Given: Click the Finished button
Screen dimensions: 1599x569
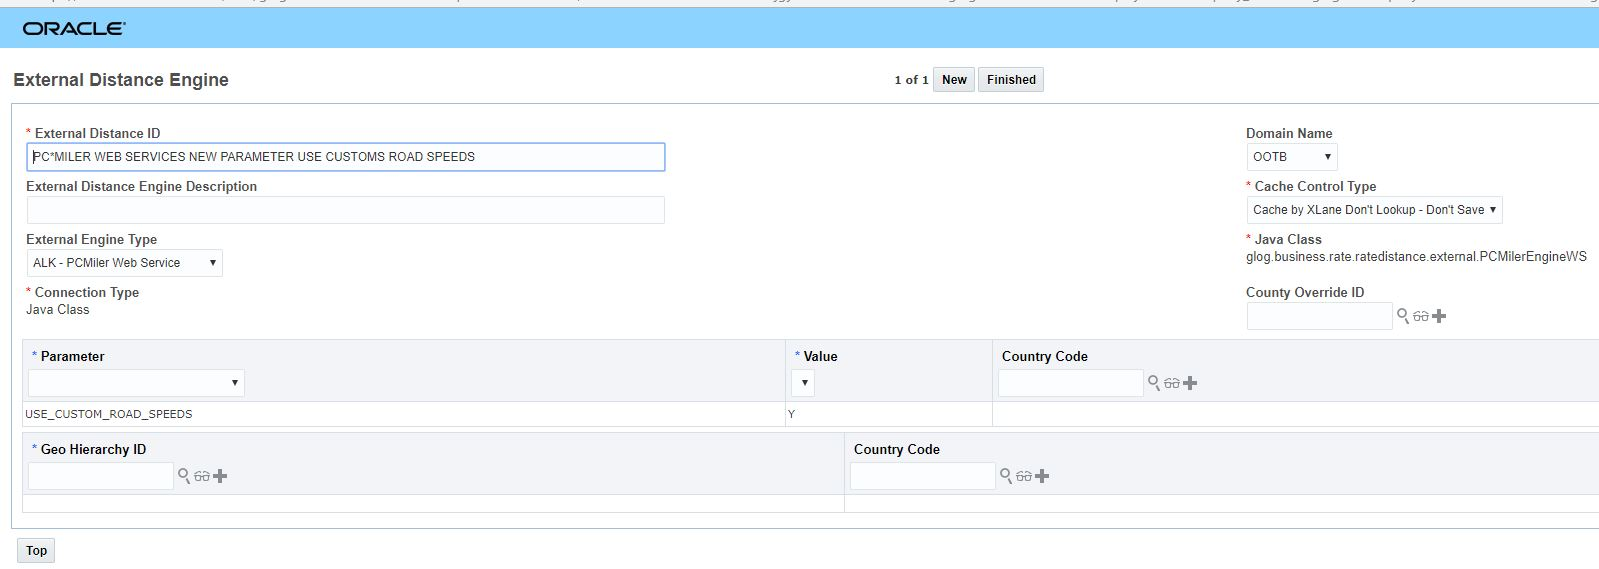Looking at the screenshot, I should coord(1011,80).
